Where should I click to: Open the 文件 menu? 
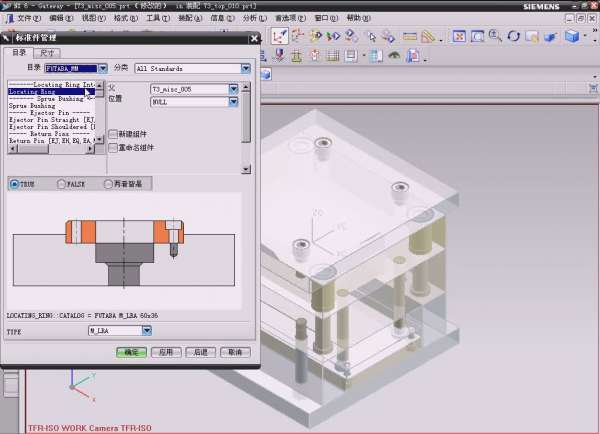tap(25, 18)
